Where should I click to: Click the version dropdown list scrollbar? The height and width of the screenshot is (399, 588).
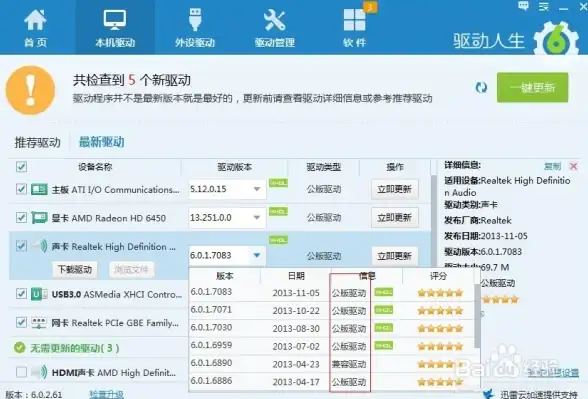477,316
